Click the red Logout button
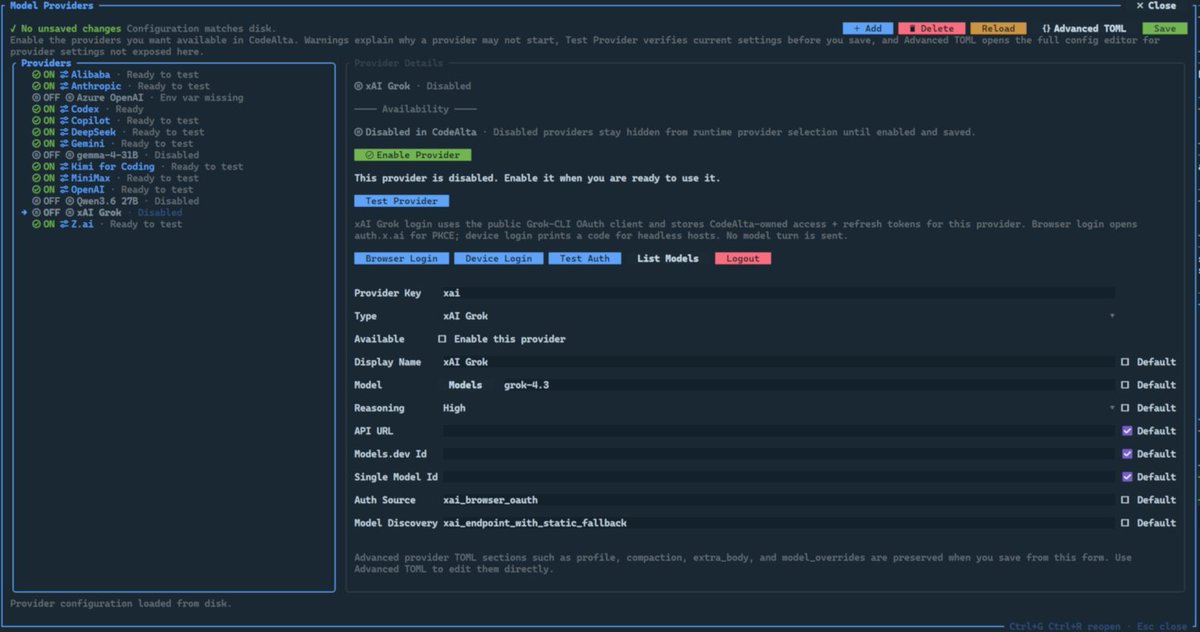The width and height of the screenshot is (1200, 632). [x=743, y=258]
